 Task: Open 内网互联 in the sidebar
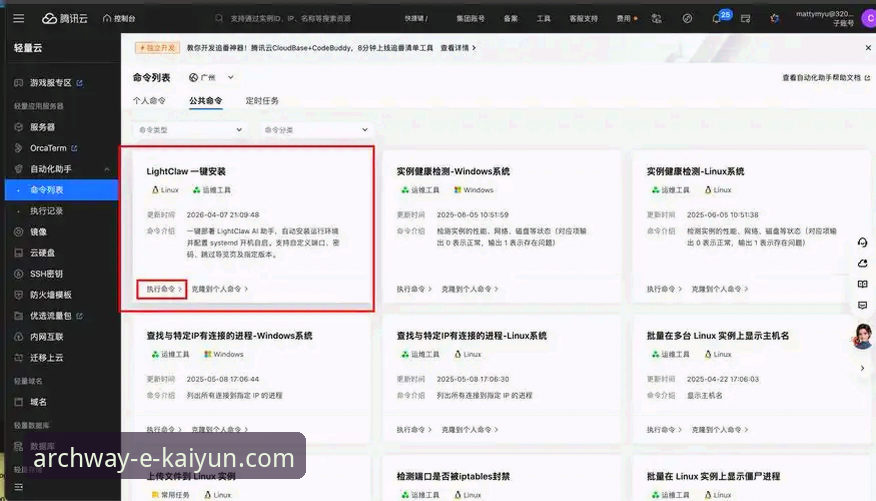[46, 337]
